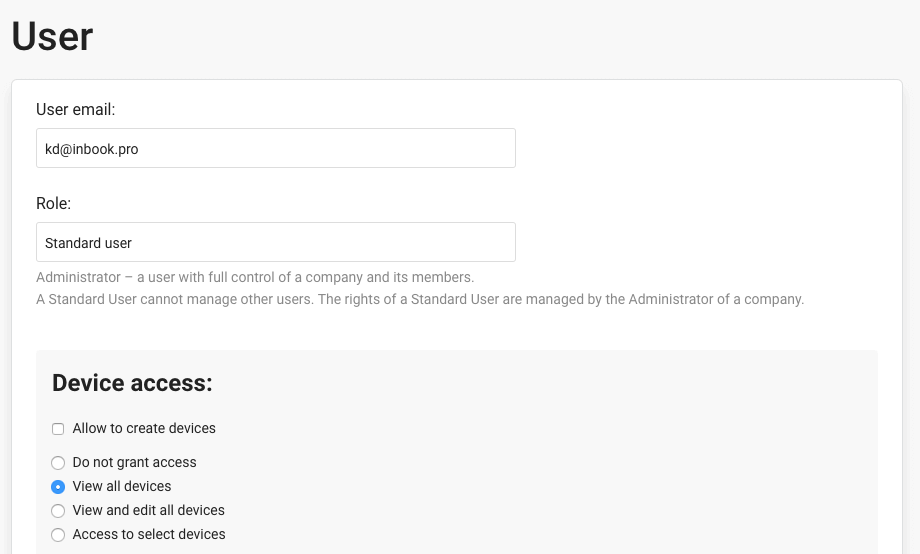
Task: Place cursor in the kd@inbook.pro email text
Action: pyautogui.click(x=92, y=148)
